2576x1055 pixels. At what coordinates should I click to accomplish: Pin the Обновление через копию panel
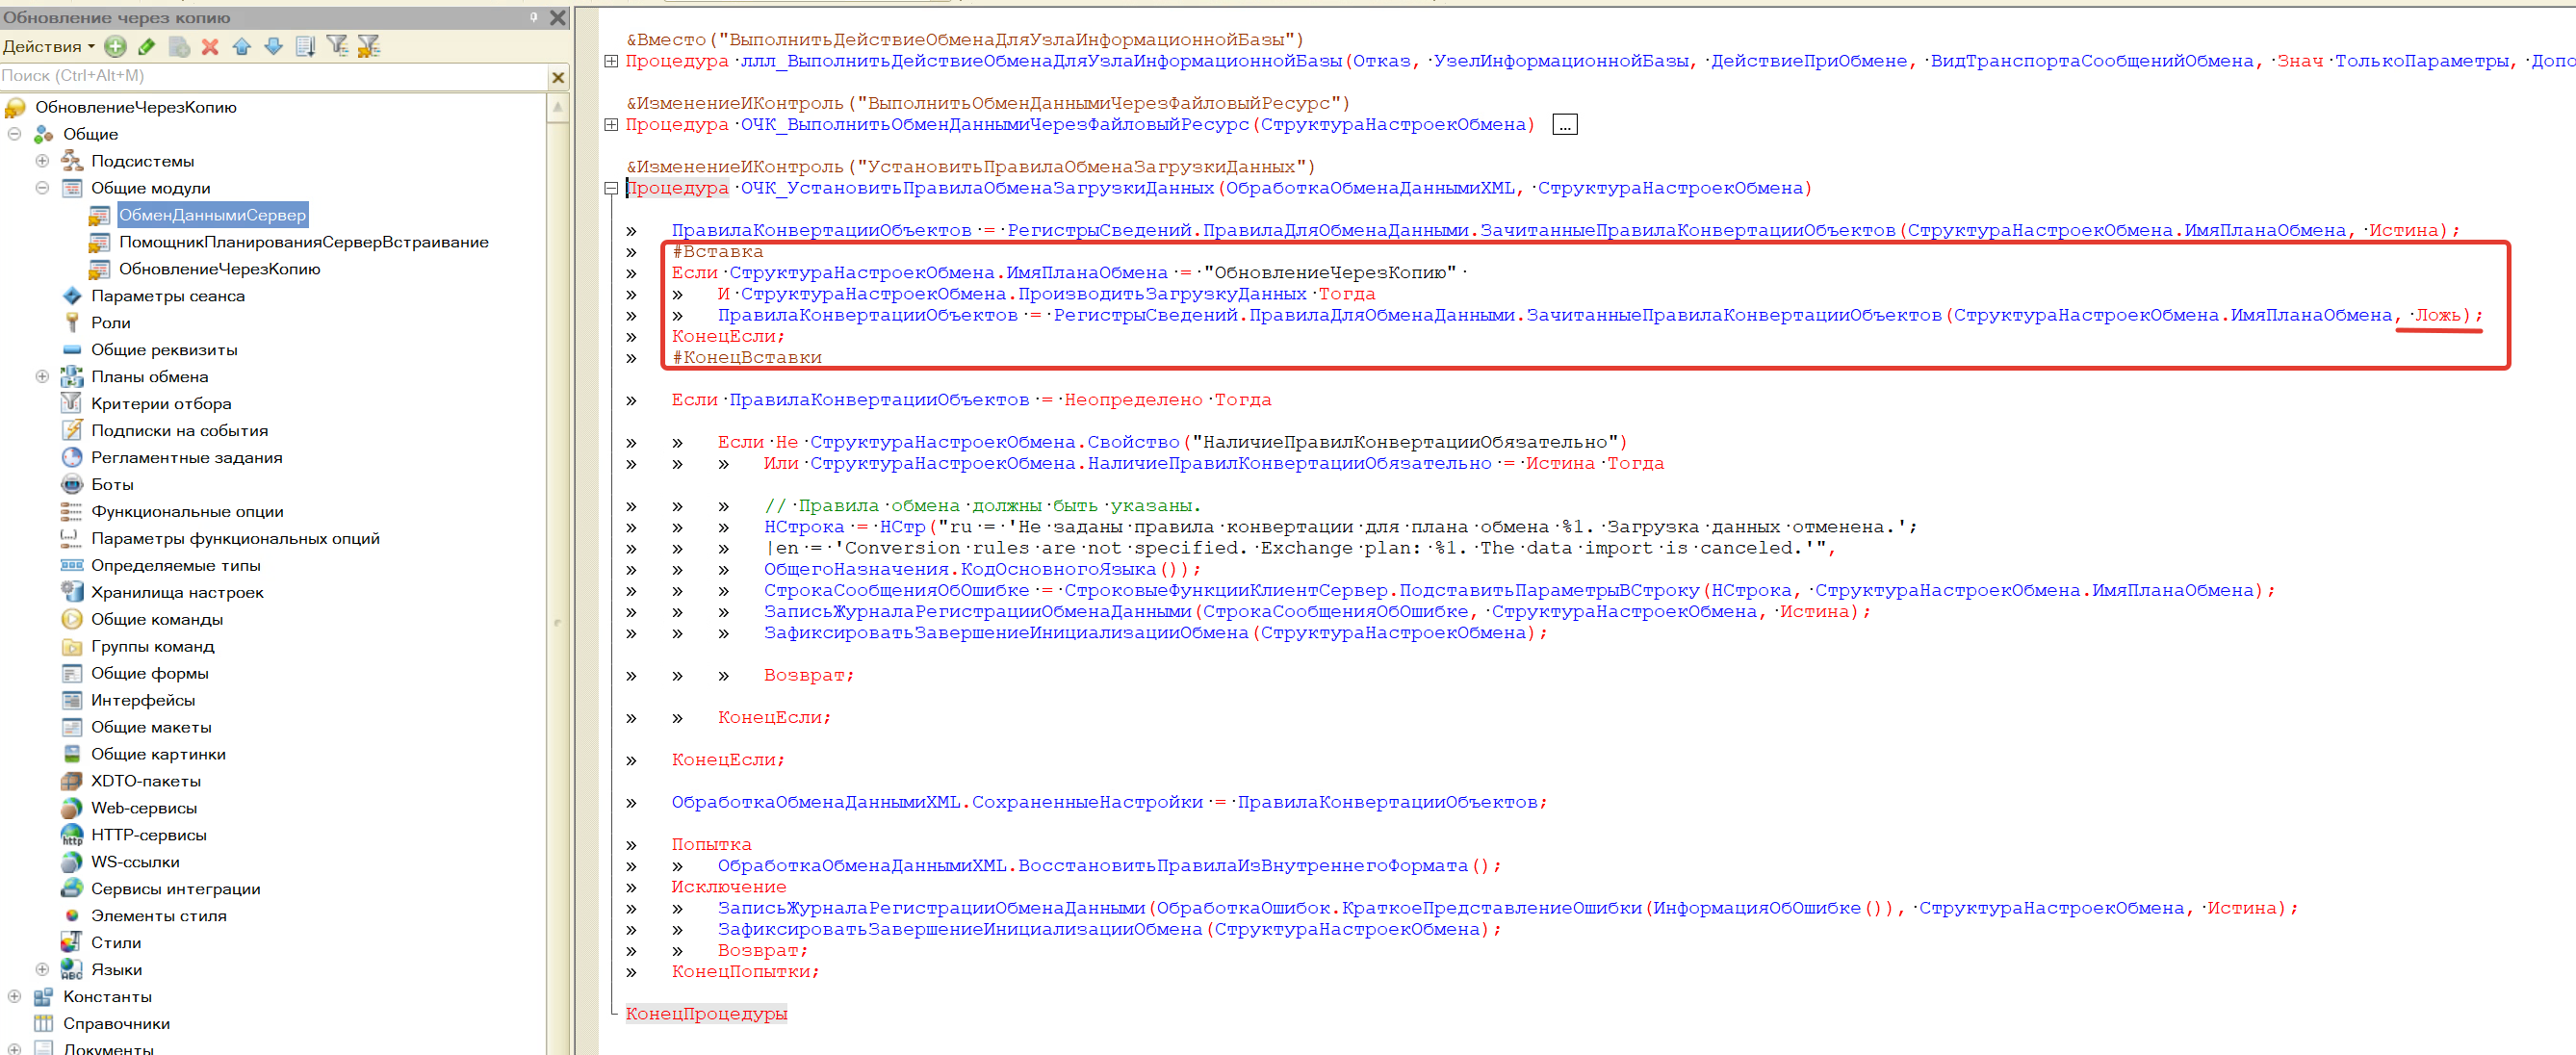tap(534, 17)
